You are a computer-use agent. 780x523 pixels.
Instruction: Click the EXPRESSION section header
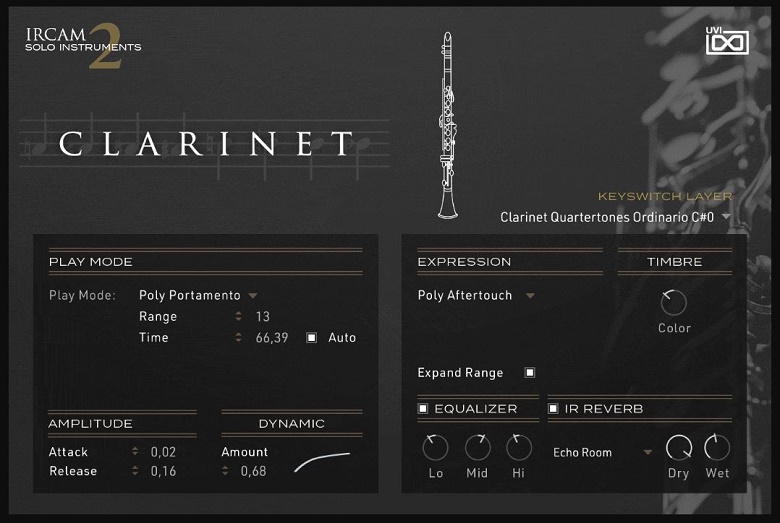tap(464, 262)
